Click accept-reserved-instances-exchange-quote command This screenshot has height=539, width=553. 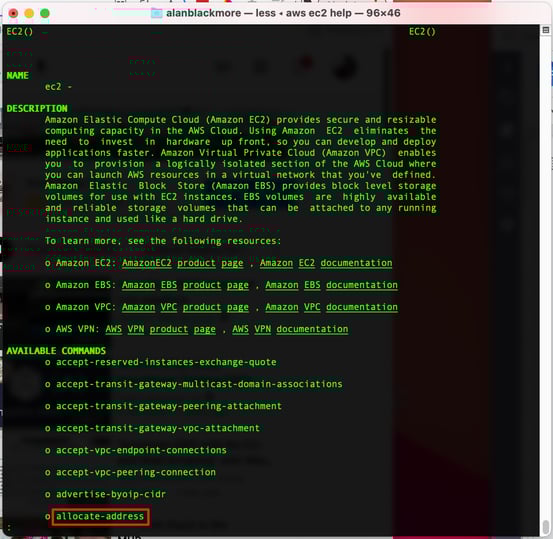coord(166,362)
